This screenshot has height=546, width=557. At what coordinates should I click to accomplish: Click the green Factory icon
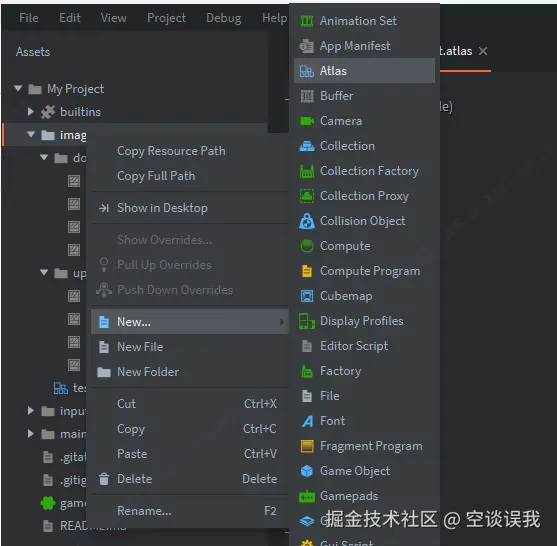(307, 371)
